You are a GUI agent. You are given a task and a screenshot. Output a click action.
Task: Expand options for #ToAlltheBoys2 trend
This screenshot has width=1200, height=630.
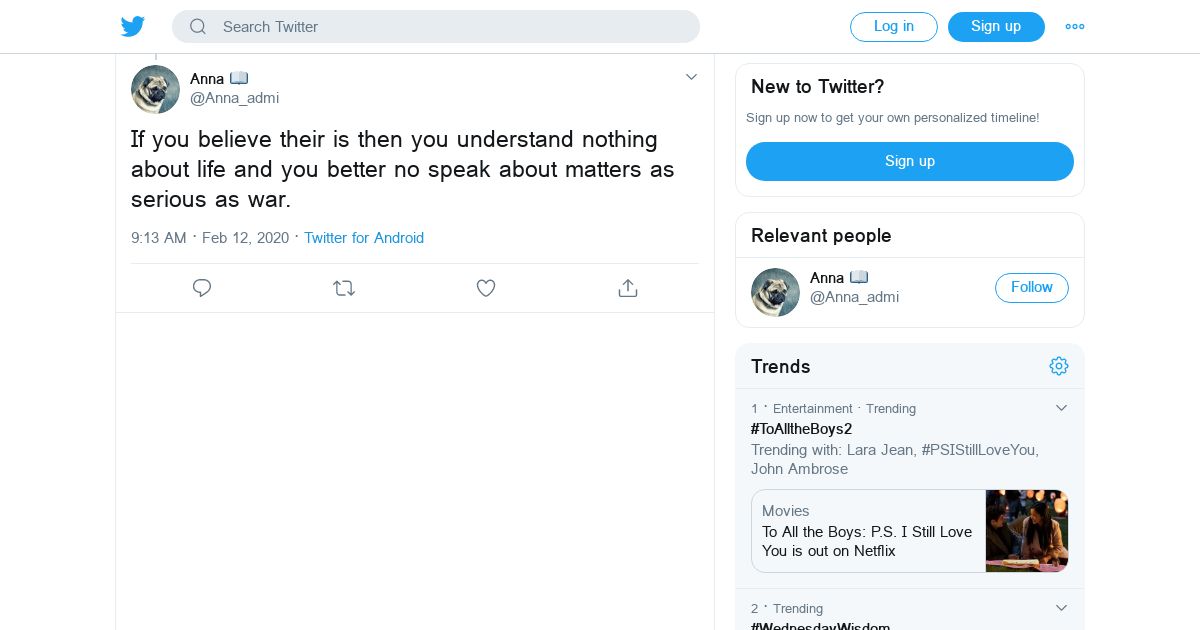pos(1062,408)
